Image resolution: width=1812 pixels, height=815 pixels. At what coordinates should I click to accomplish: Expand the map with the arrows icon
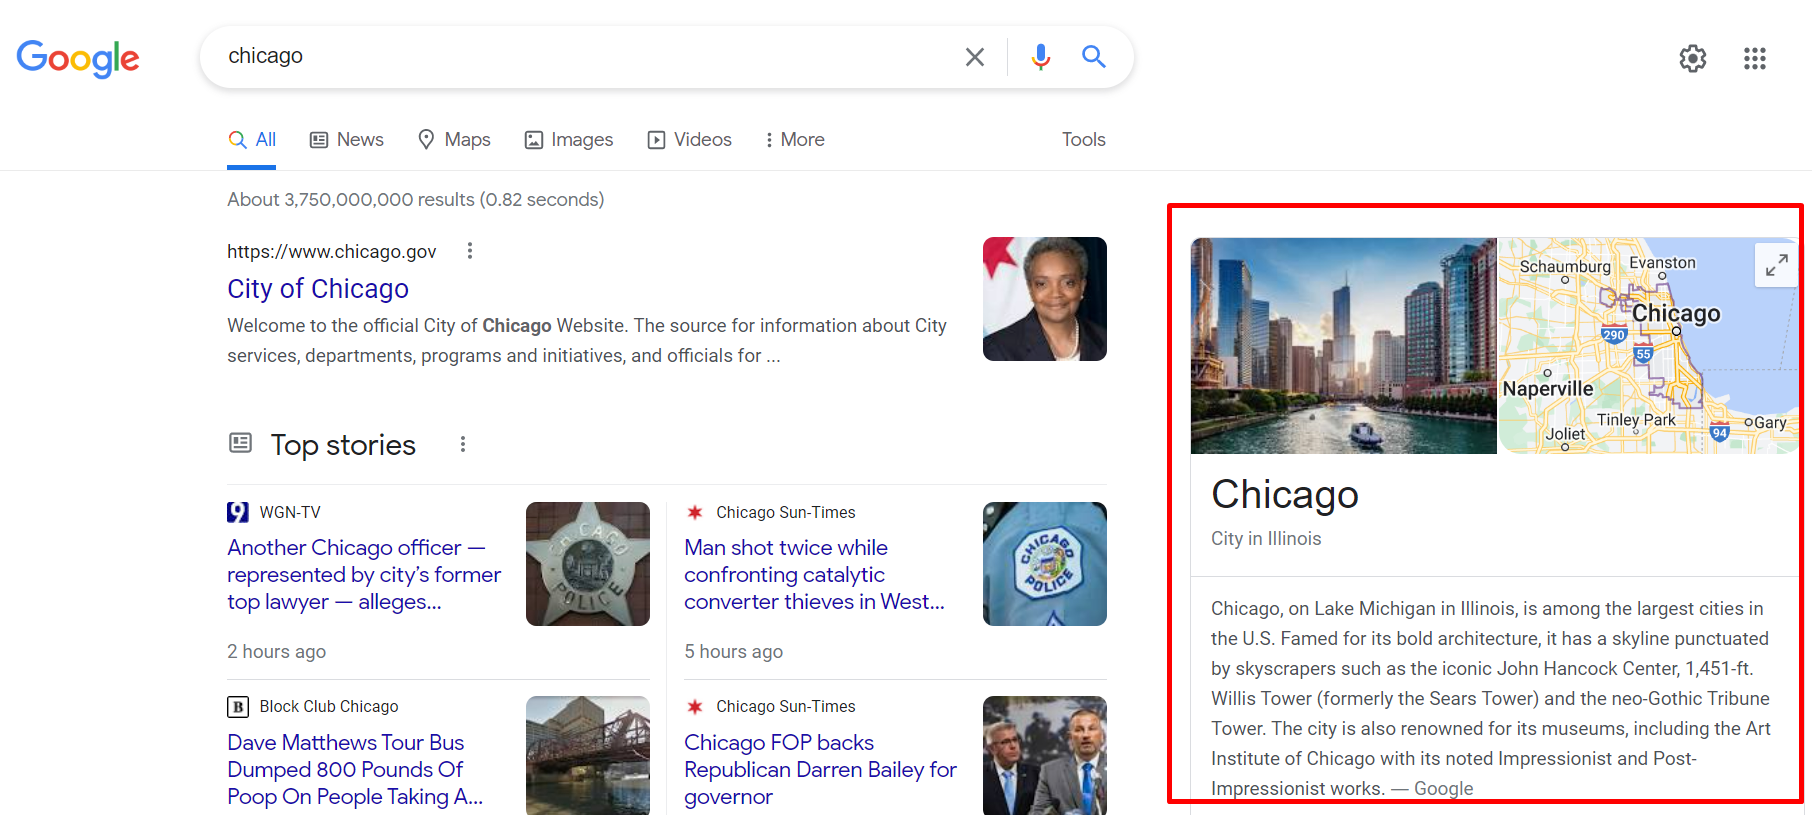click(x=1777, y=265)
